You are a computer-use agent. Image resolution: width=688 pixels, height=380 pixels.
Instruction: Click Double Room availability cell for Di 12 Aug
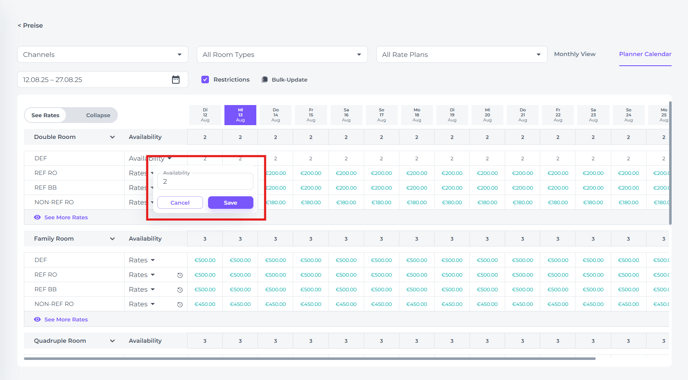[x=205, y=137]
